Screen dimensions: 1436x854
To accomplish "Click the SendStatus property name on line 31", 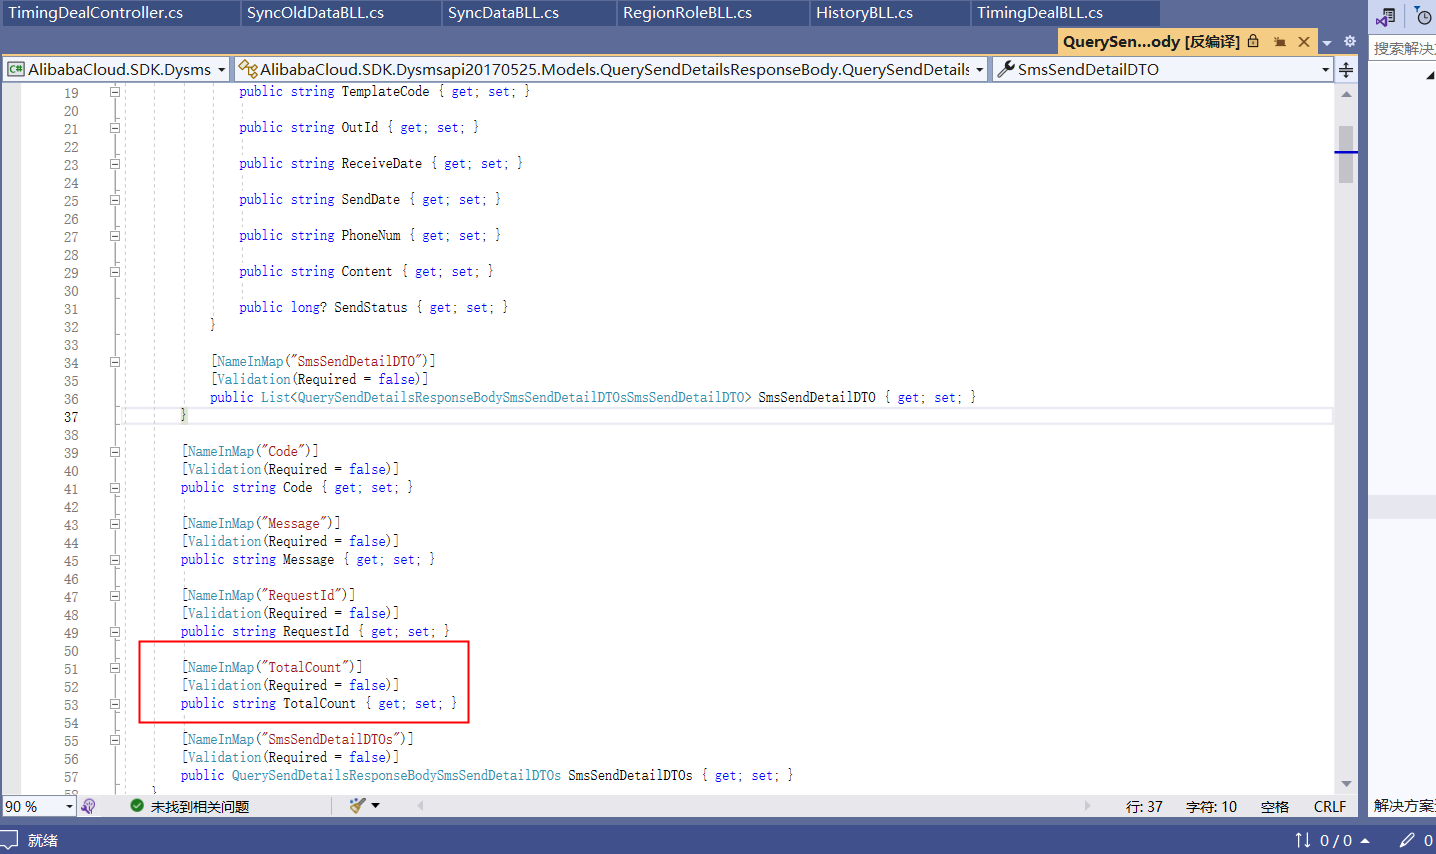I will [371, 307].
